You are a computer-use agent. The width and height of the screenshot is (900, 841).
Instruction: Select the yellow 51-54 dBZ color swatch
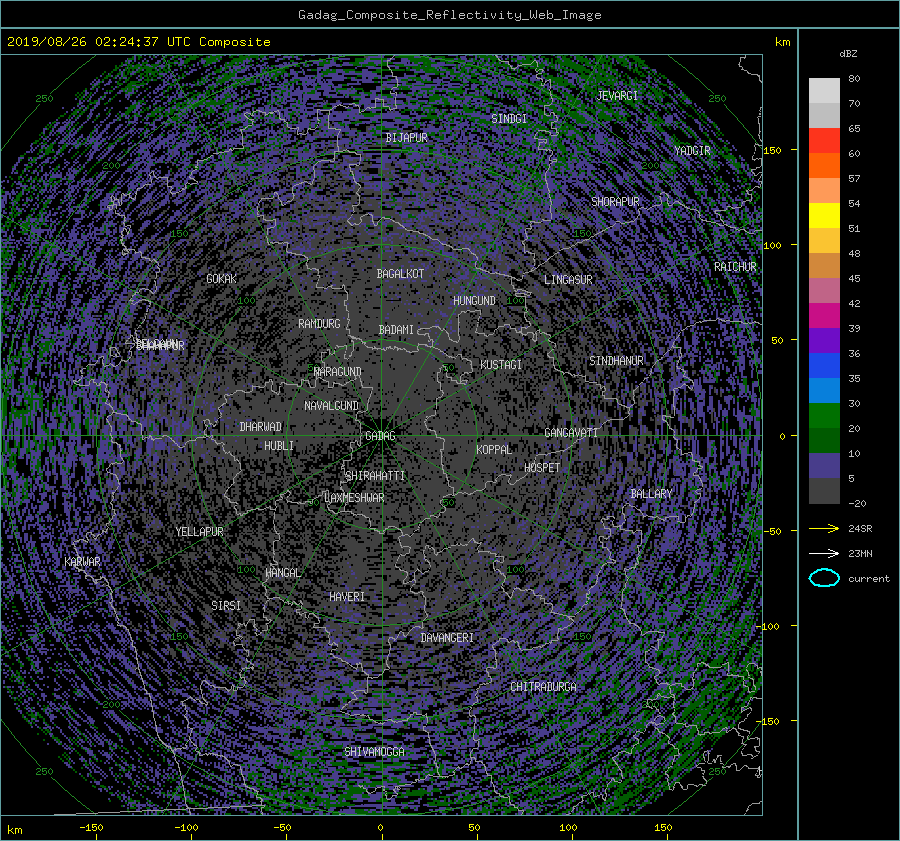click(x=824, y=215)
